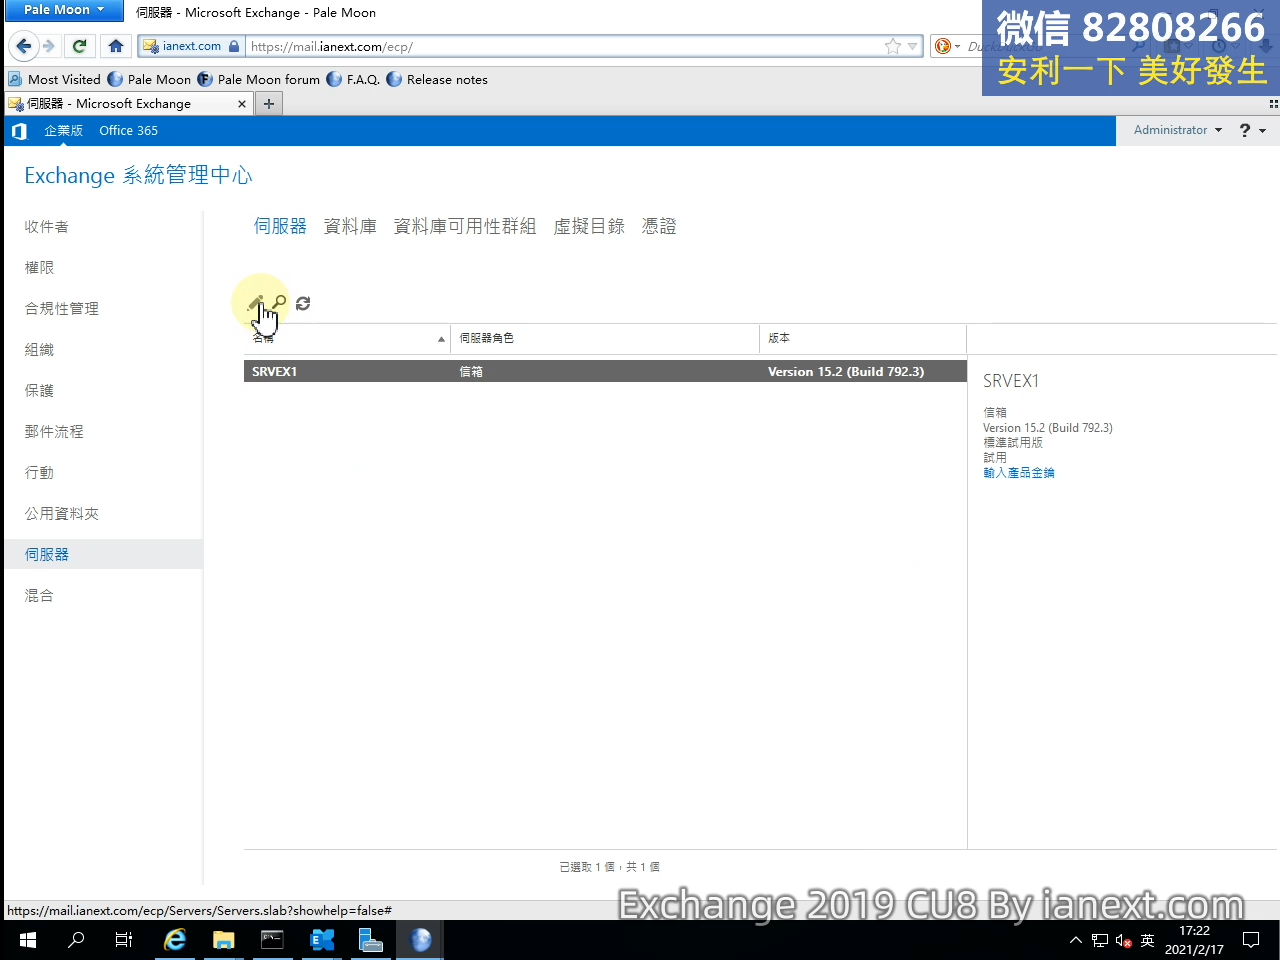Open File Explorer from the taskbar
Screen dimensions: 1280x960
click(x=223, y=940)
